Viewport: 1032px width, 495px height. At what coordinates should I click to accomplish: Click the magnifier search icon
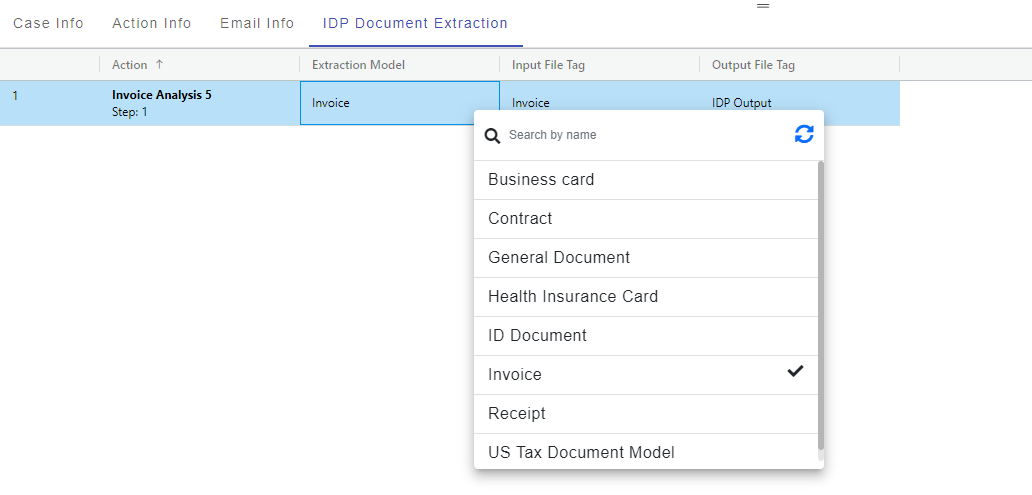pyautogui.click(x=492, y=136)
